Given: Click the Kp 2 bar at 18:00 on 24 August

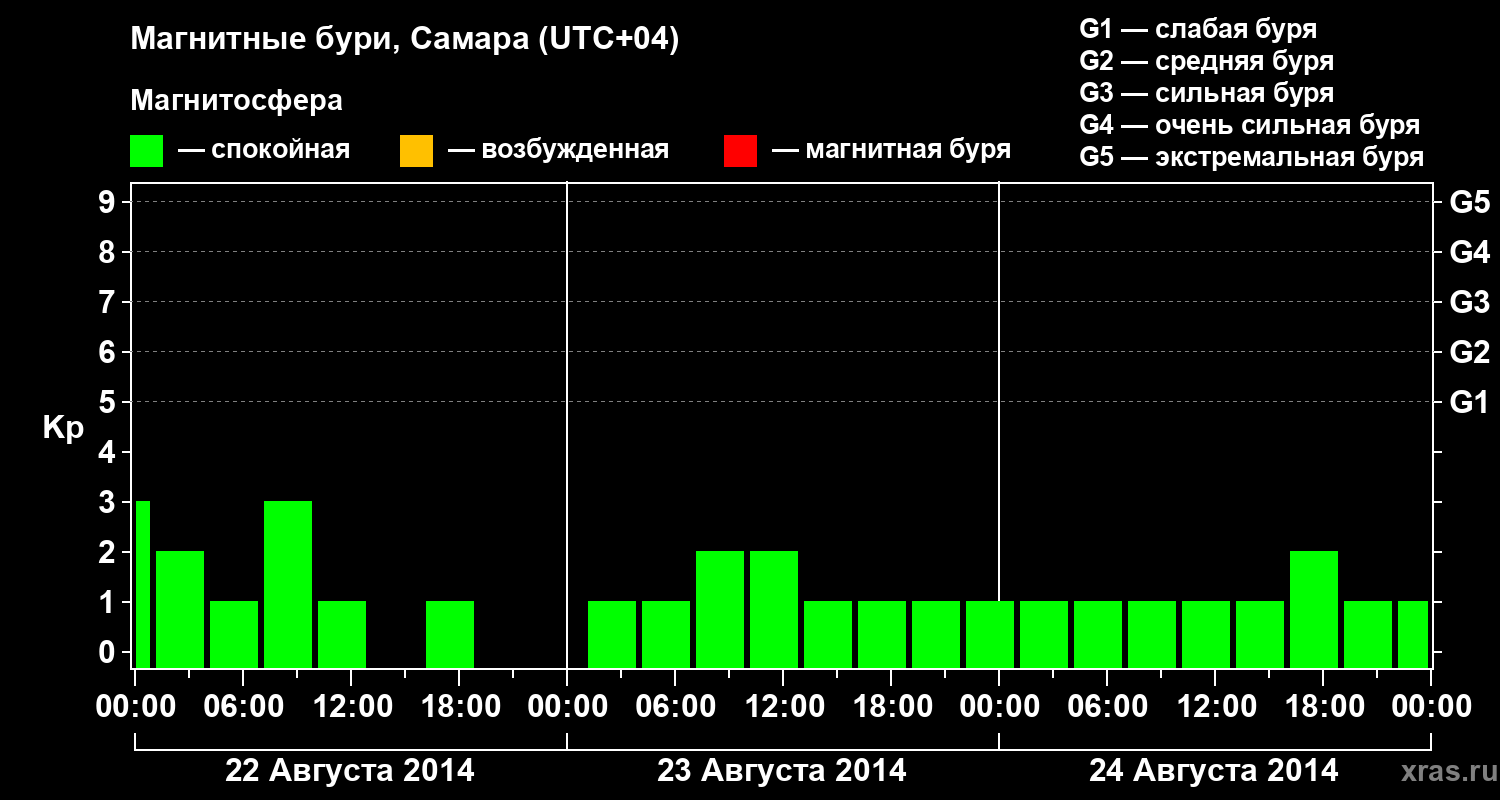Looking at the screenshot, I should click(x=1314, y=609).
